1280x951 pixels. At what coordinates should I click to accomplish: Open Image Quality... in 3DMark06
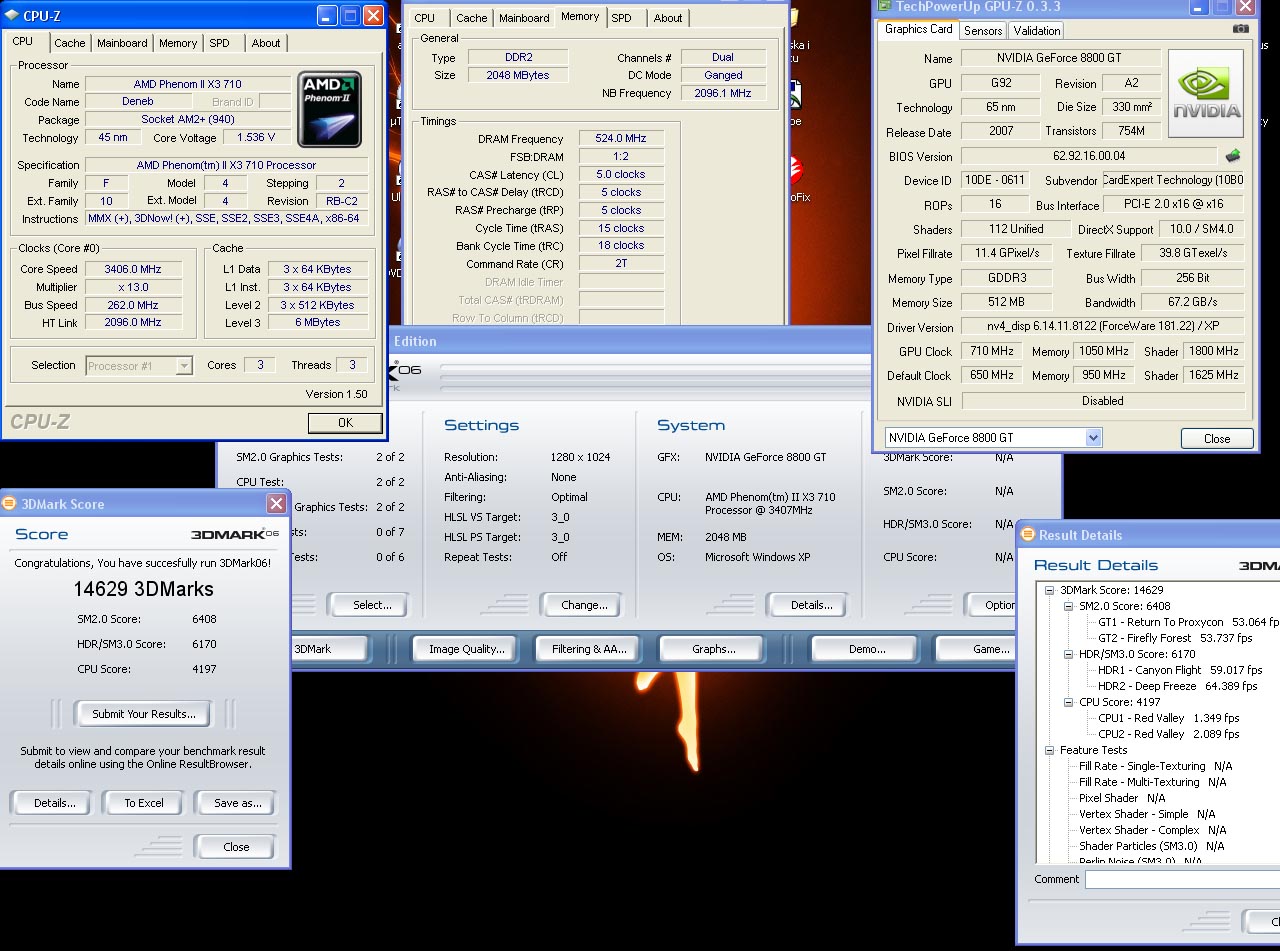pos(466,649)
